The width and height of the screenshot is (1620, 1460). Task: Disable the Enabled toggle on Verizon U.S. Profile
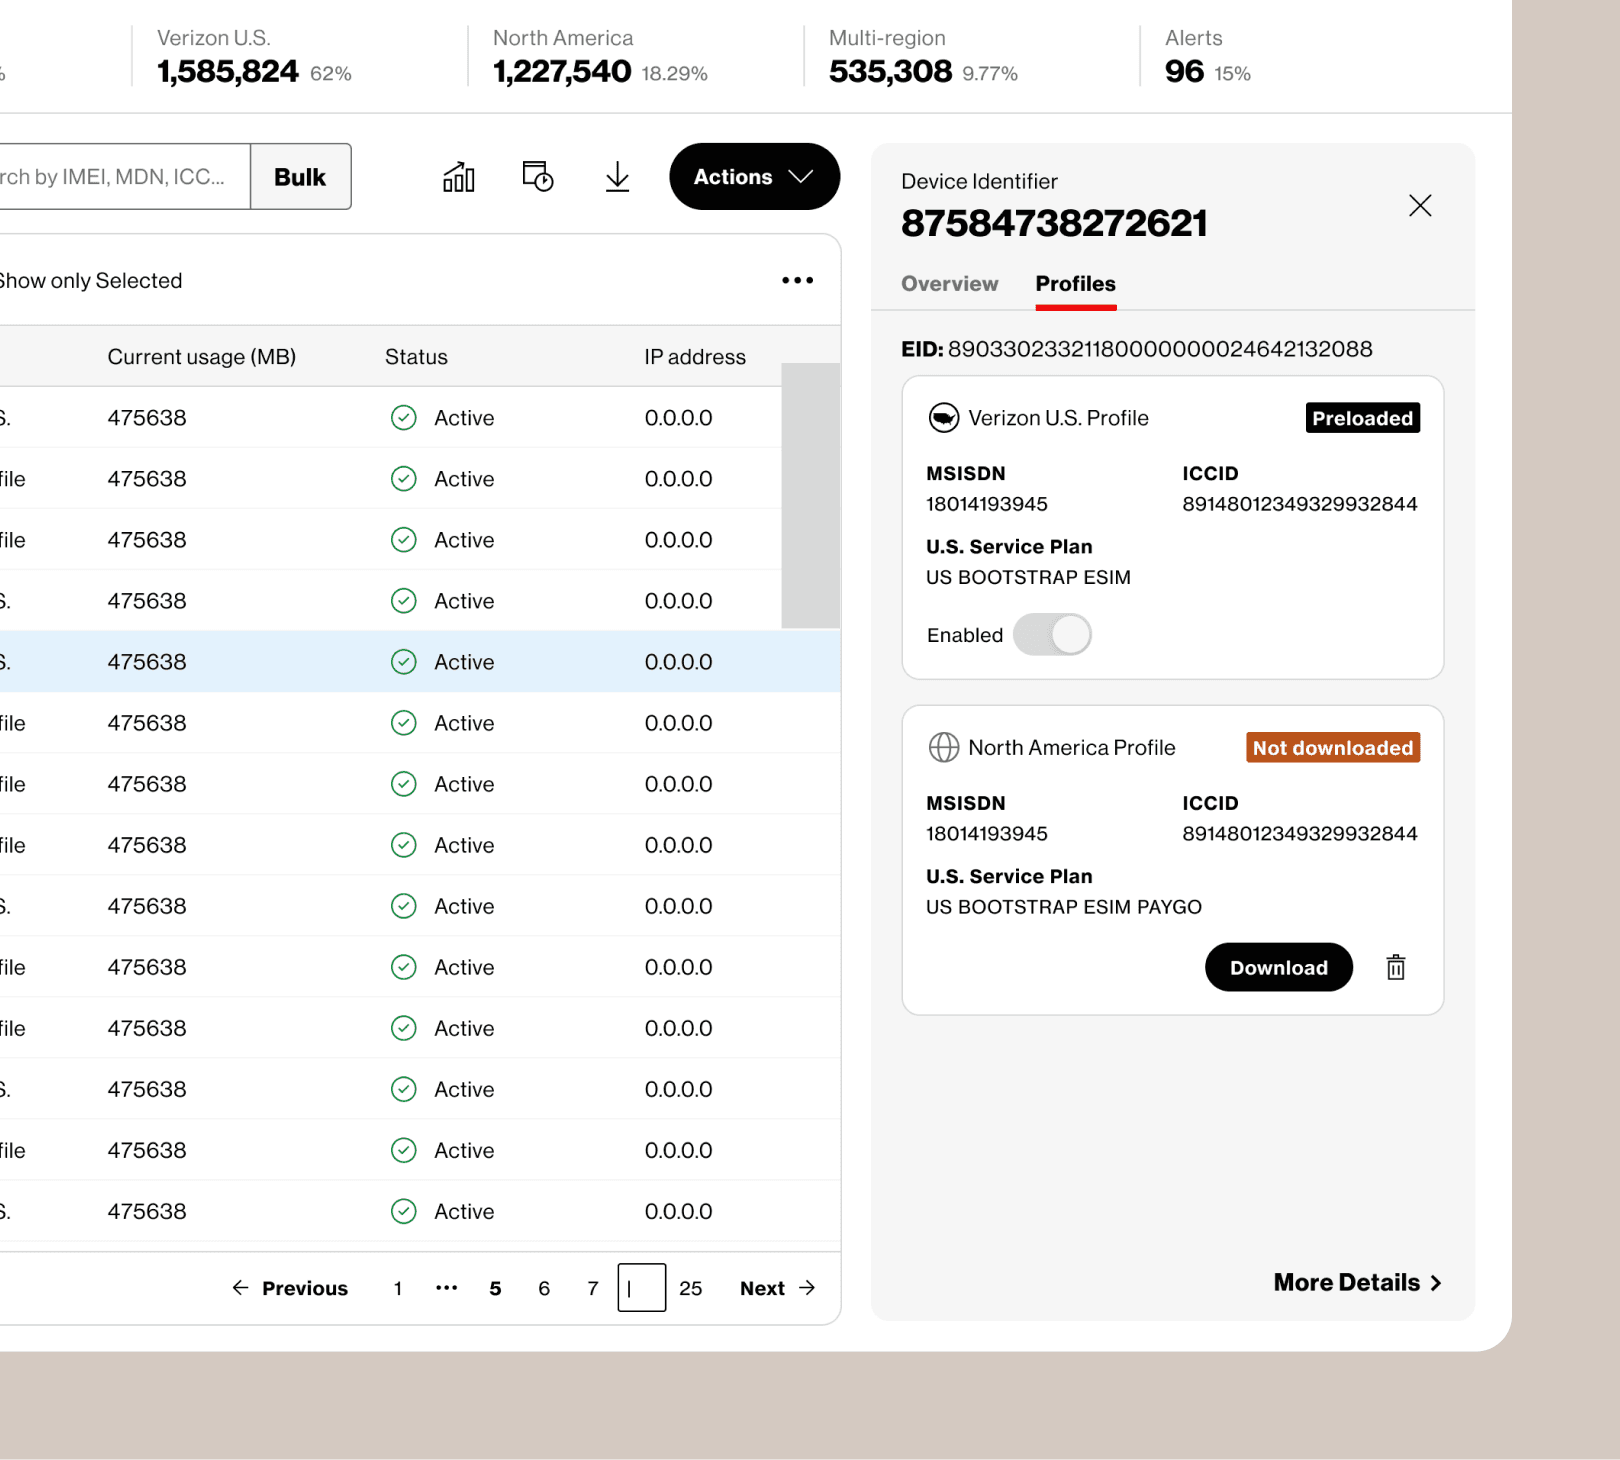click(1051, 634)
